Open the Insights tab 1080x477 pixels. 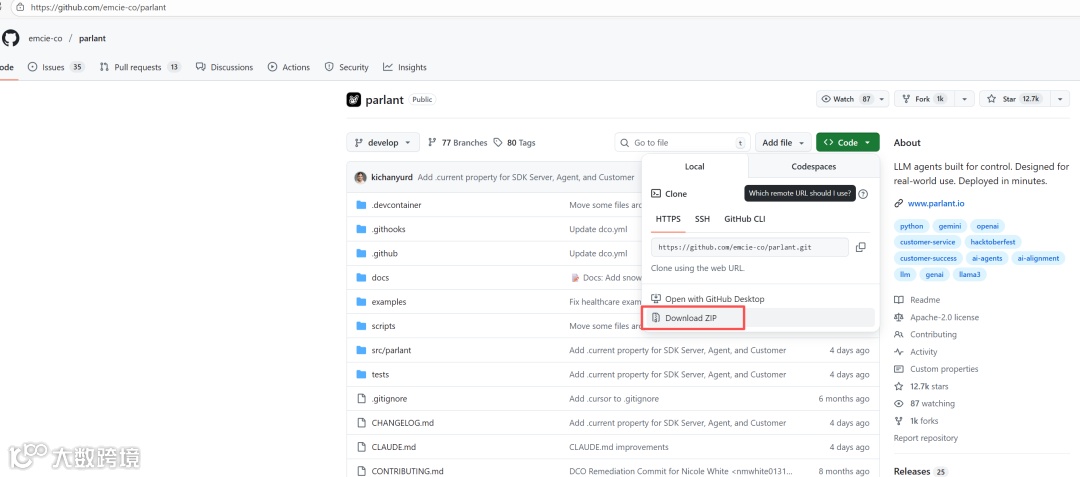point(405,67)
